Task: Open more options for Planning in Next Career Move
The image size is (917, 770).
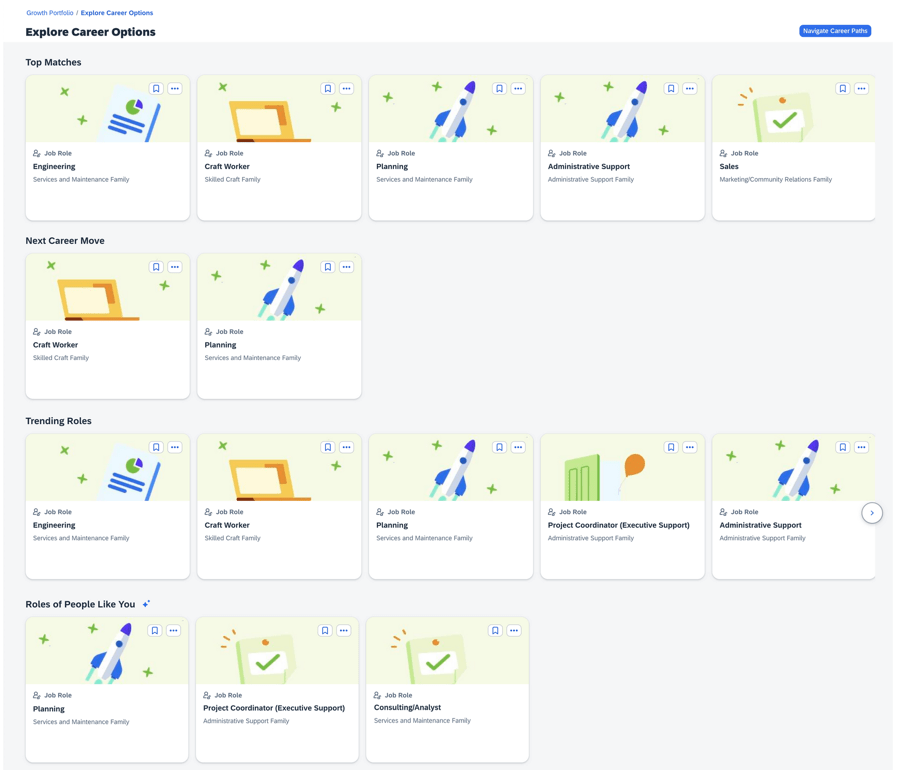Action: pyautogui.click(x=346, y=267)
